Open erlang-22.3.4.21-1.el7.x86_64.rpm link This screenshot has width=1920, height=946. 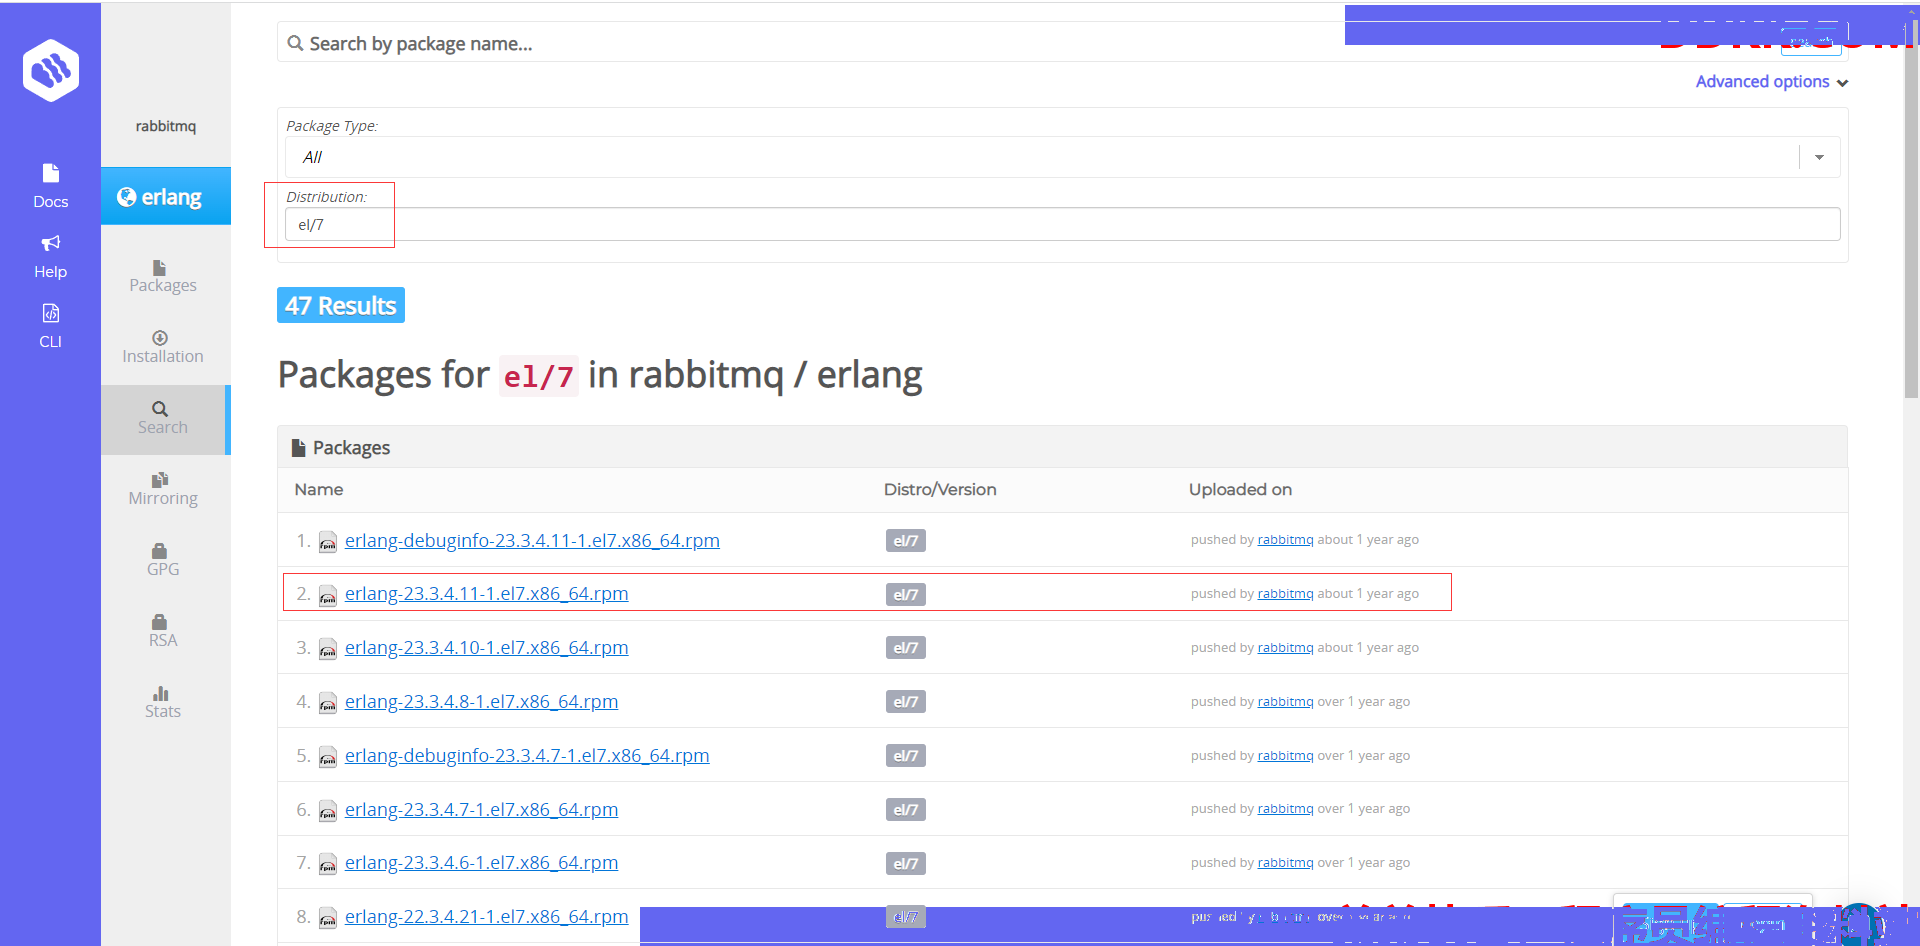[487, 916]
